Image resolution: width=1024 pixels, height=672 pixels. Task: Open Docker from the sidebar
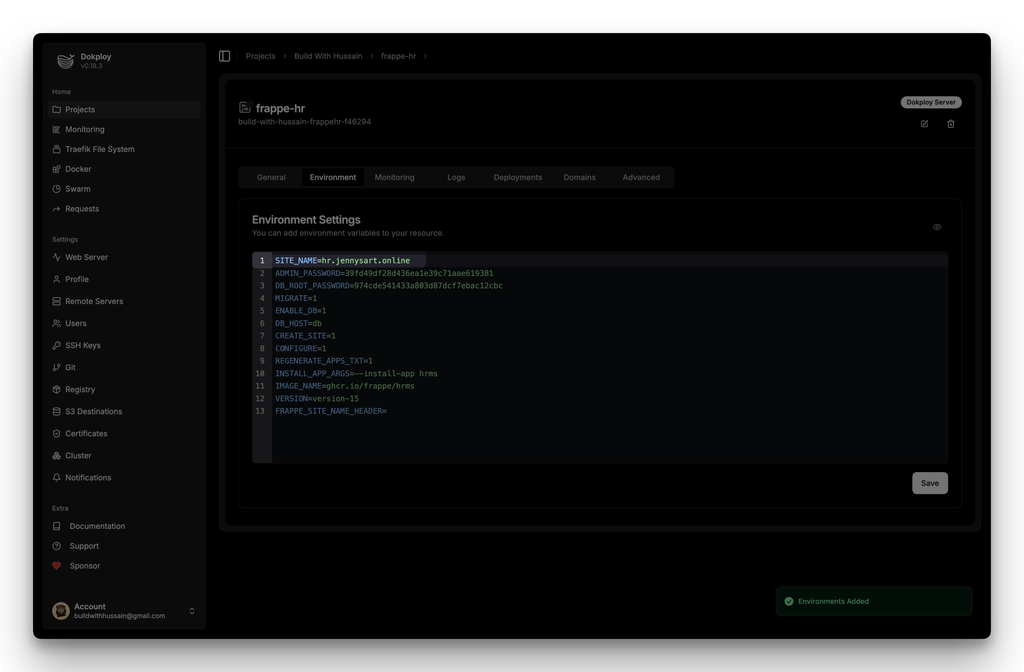[x=78, y=169]
